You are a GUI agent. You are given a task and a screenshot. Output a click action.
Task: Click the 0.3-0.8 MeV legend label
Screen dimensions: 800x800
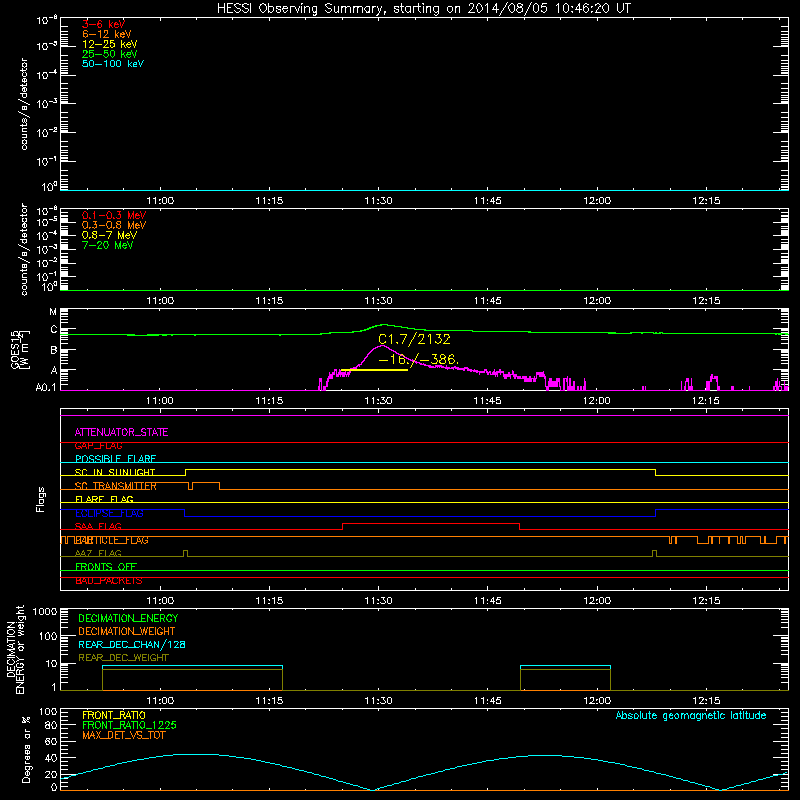114,225
